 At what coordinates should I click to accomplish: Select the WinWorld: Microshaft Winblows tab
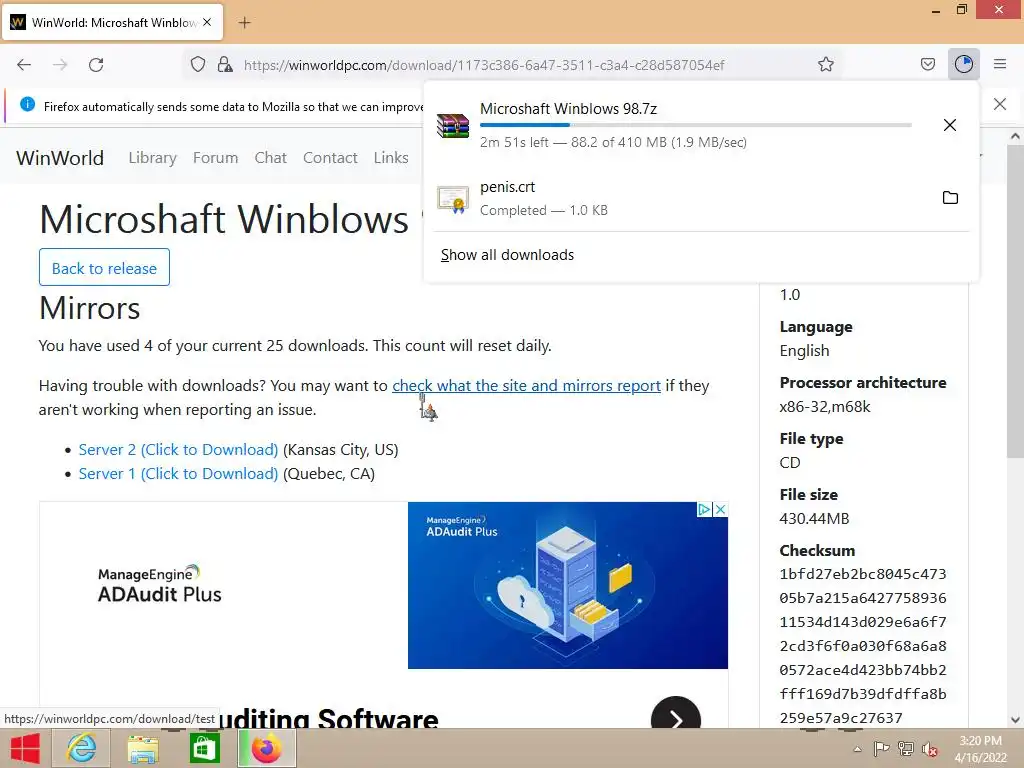point(113,22)
